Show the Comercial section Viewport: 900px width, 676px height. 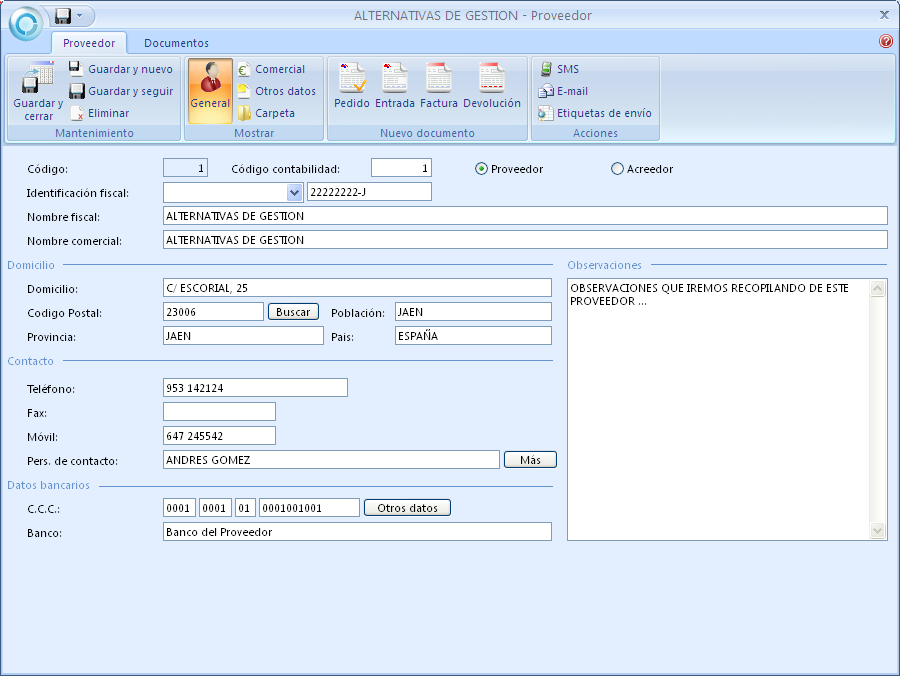click(x=244, y=69)
